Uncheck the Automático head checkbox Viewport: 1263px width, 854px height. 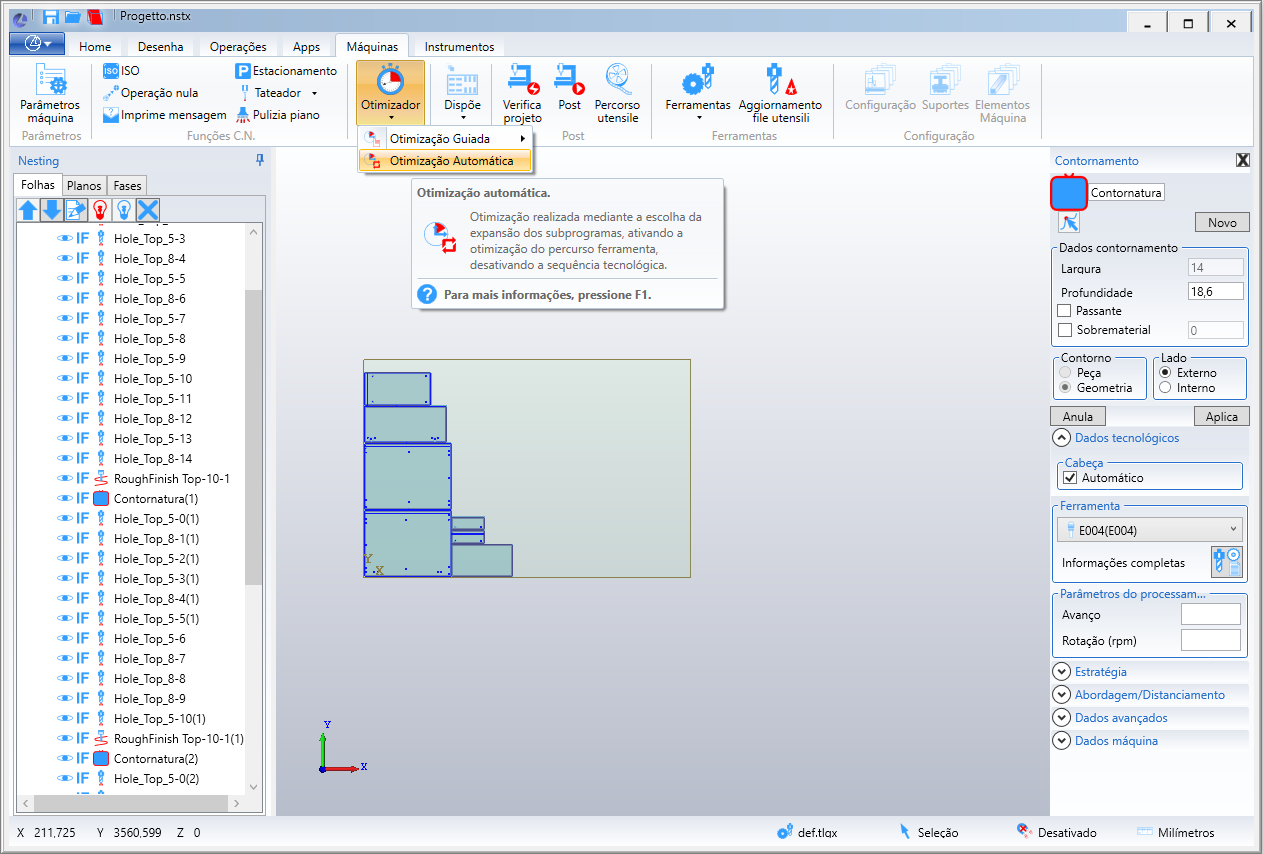1070,478
